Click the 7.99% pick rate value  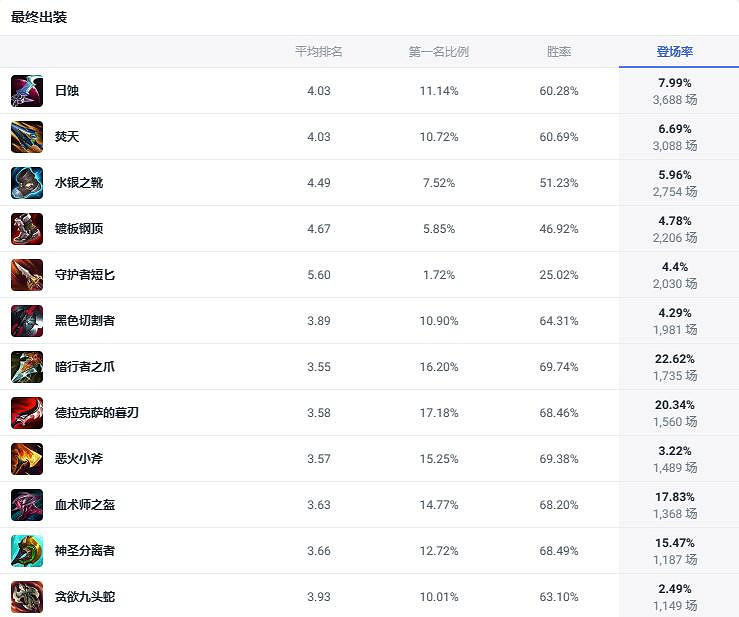point(674,83)
